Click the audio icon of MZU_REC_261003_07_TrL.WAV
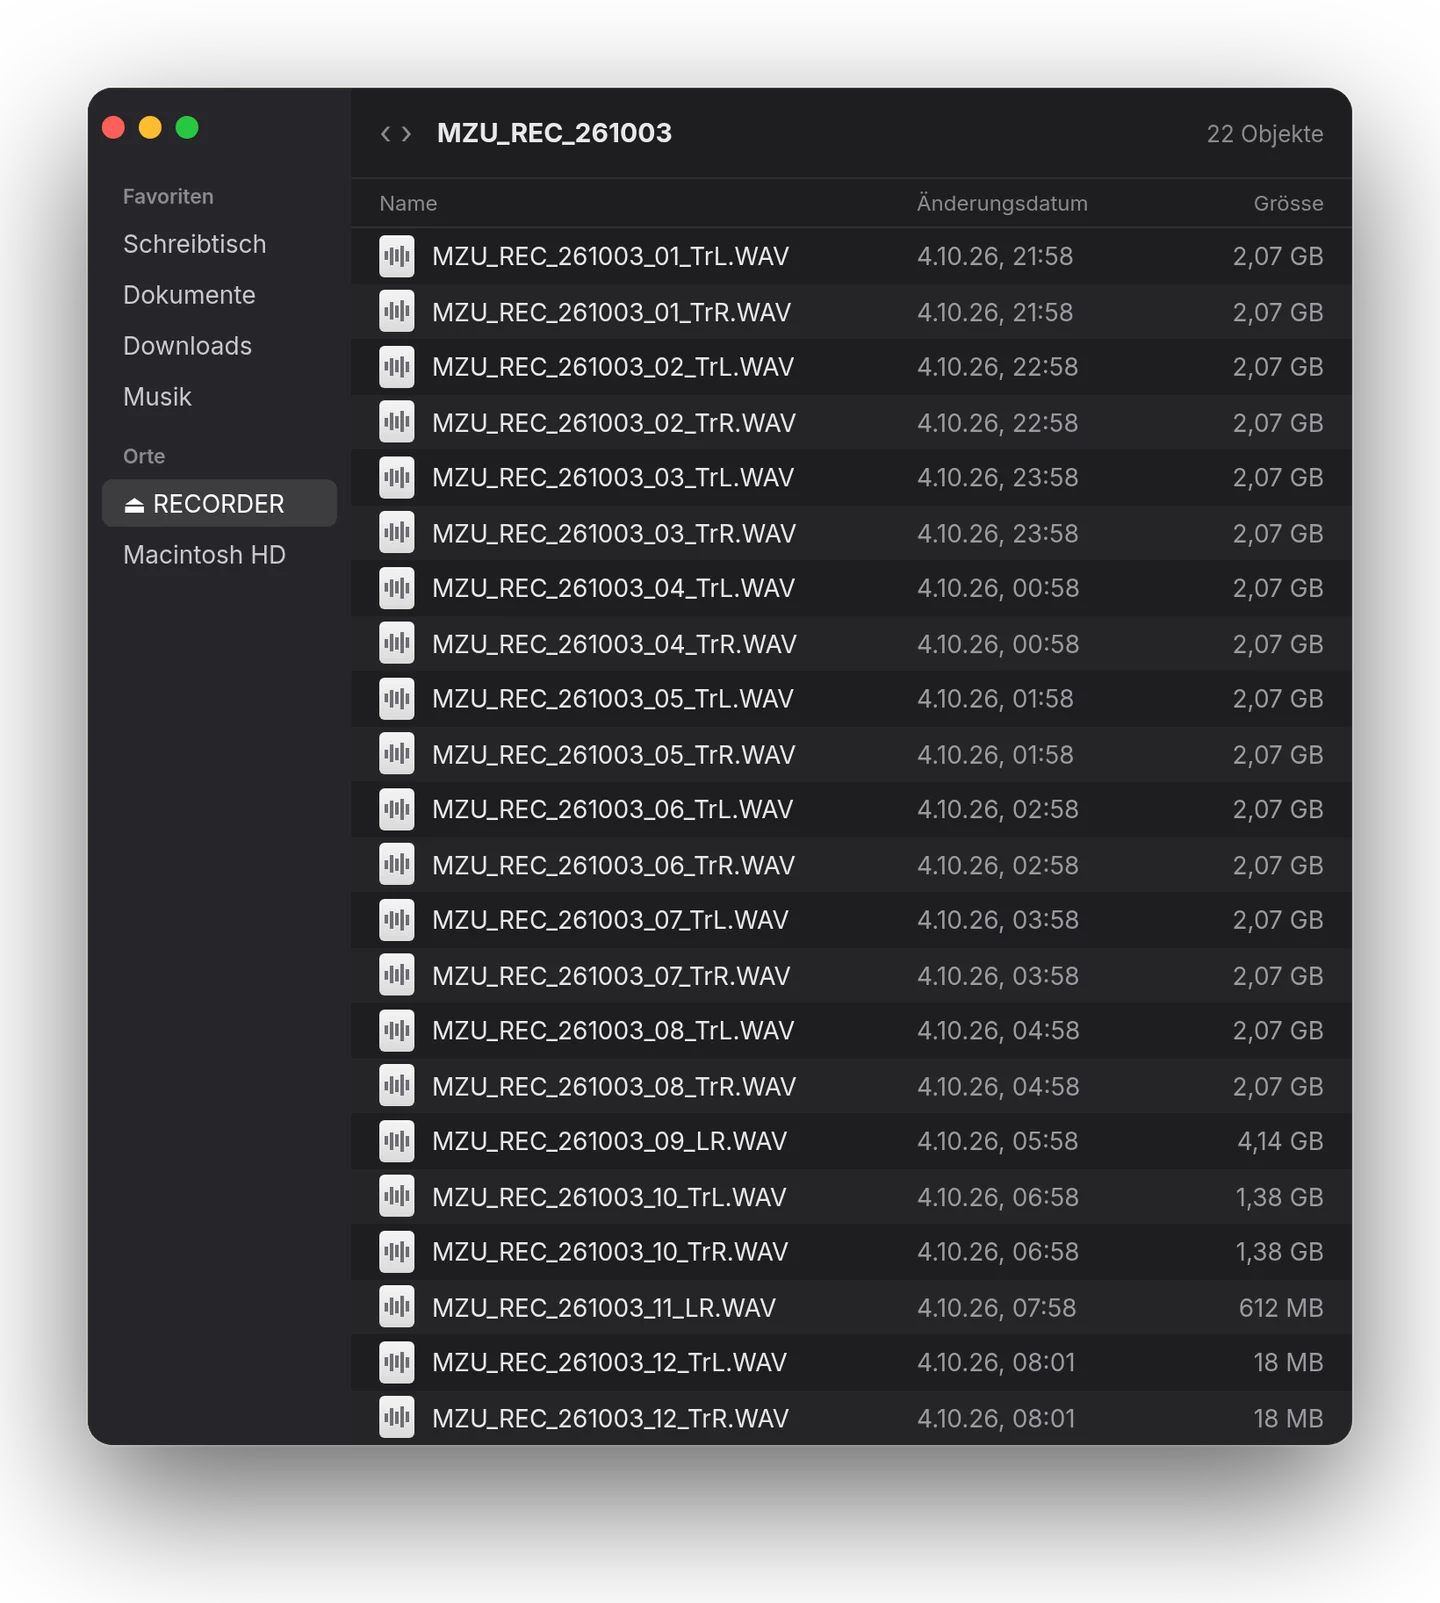Screen dimensions: 1440x1603 tap(397, 920)
